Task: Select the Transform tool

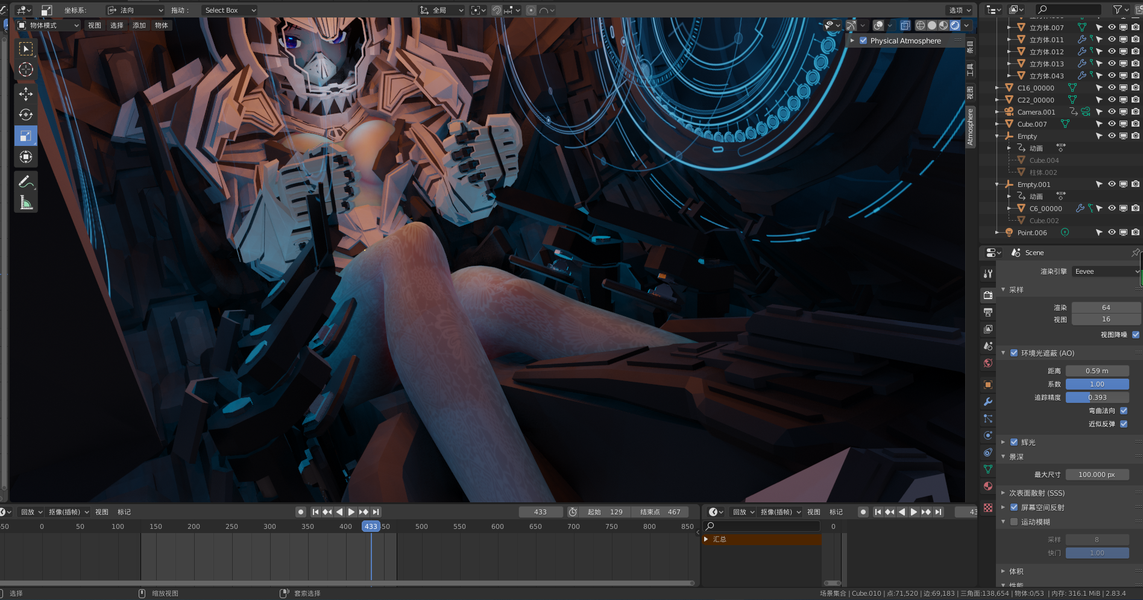Action: coord(26,157)
